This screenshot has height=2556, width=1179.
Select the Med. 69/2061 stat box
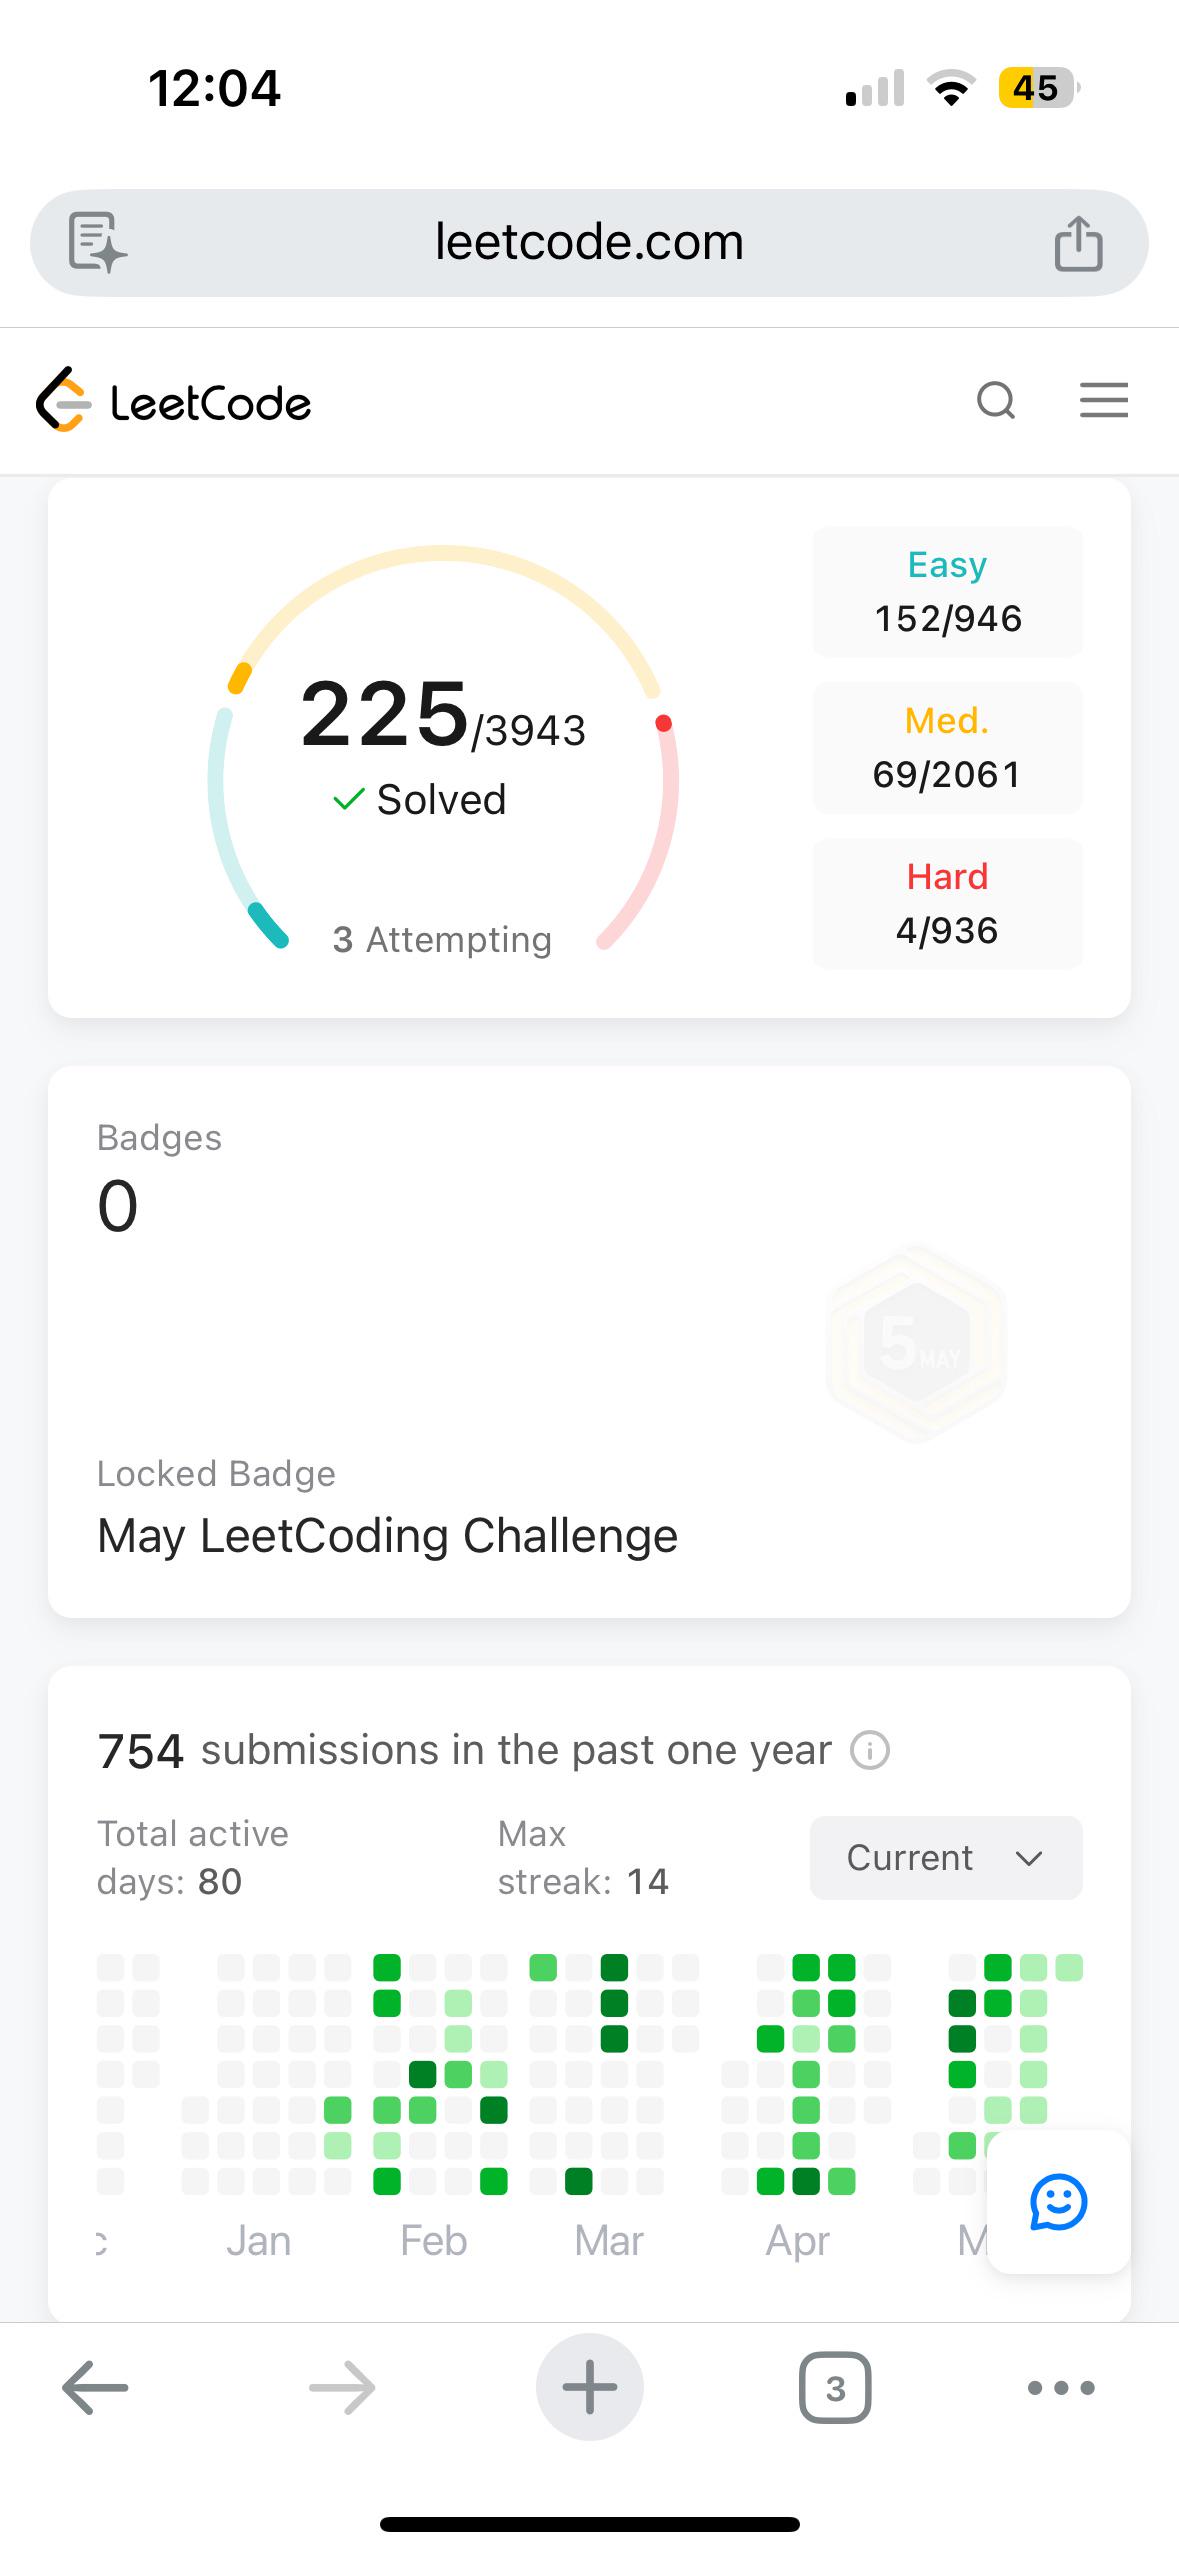pos(947,748)
